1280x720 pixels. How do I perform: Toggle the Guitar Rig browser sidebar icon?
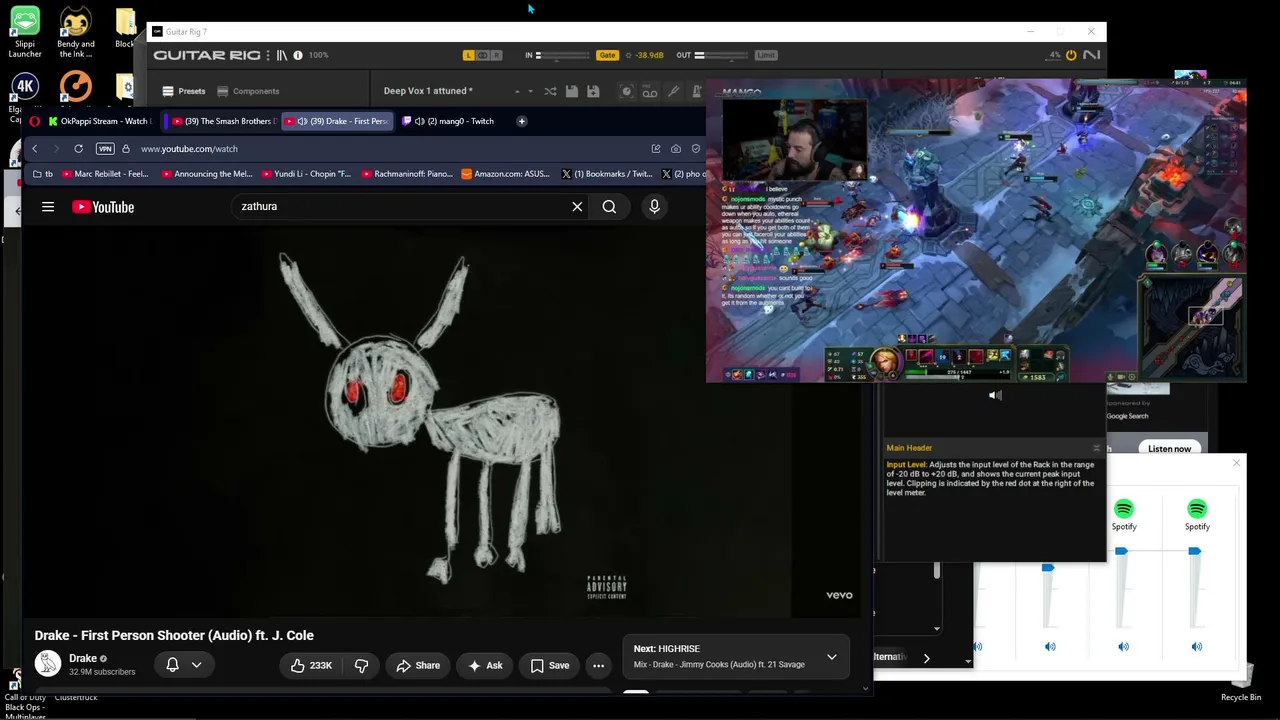(282, 55)
